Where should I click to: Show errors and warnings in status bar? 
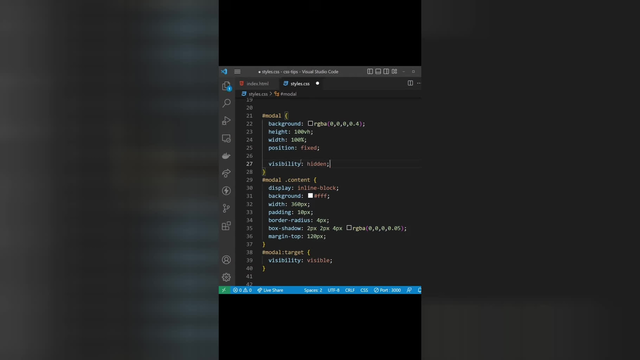click(242, 290)
